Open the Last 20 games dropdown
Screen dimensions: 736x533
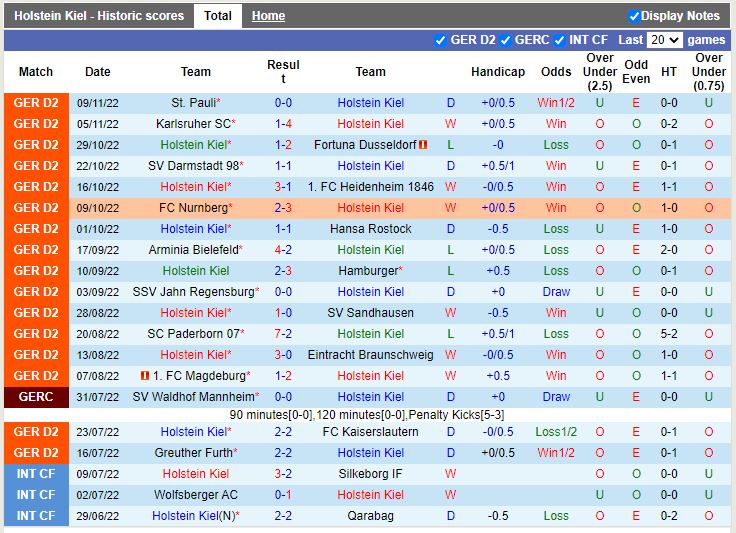[x=664, y=40]
